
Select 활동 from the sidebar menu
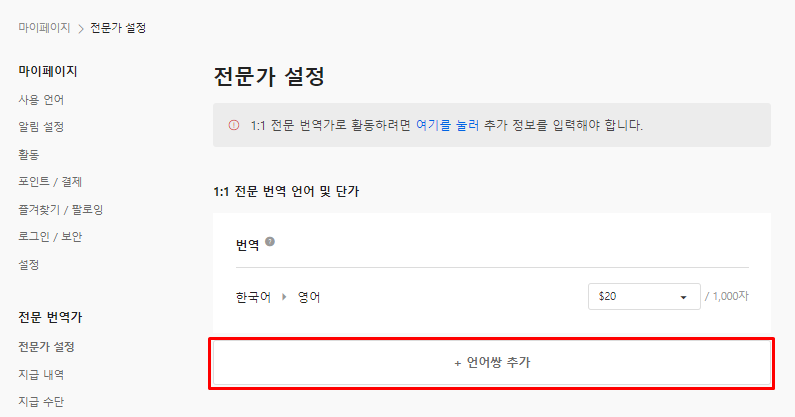(28, 154)
